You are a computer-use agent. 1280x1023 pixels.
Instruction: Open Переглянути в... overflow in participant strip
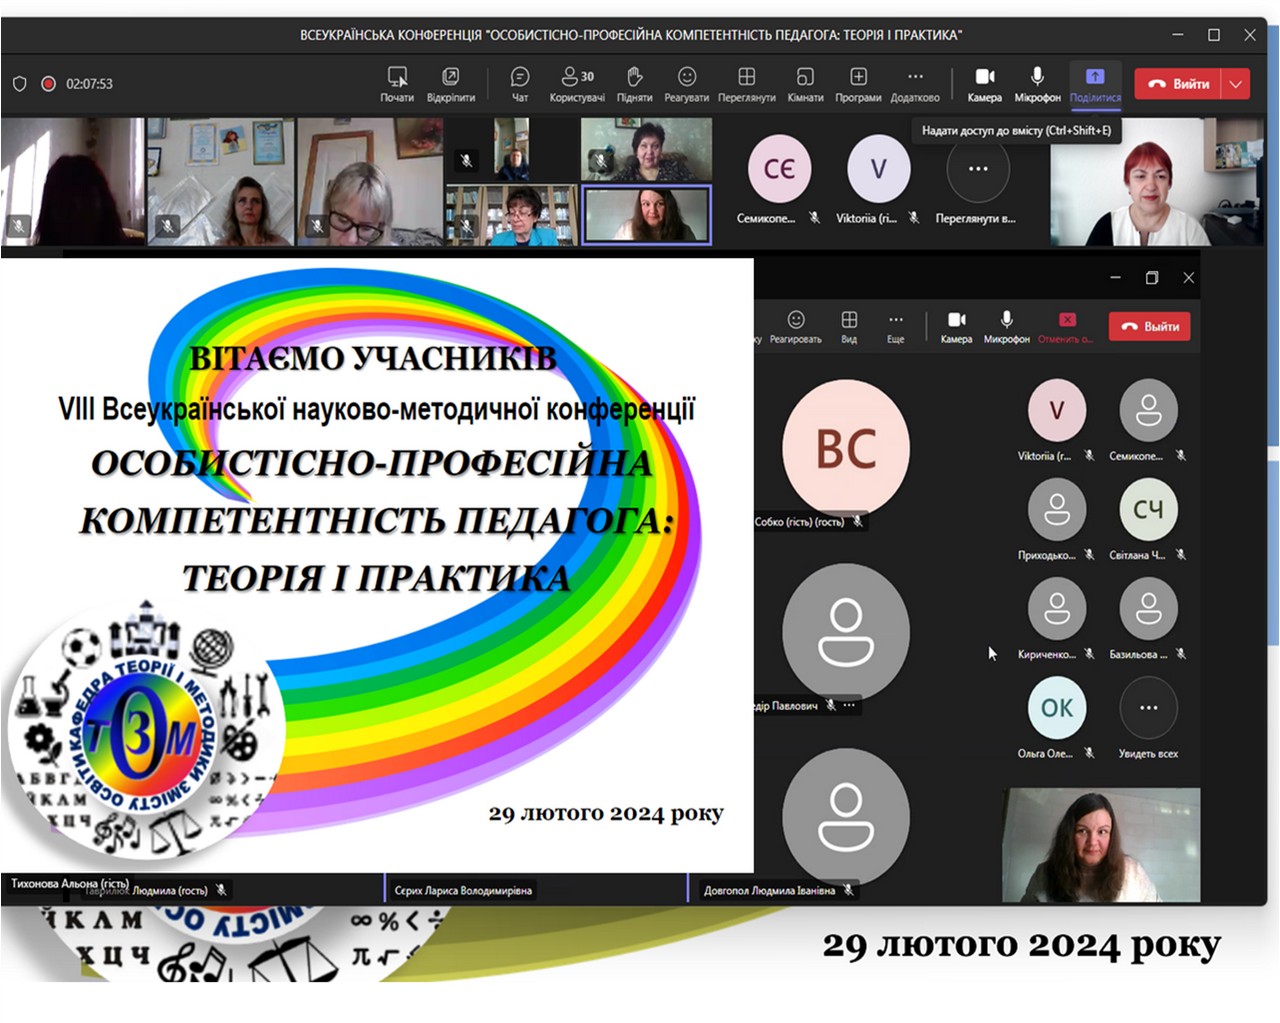[x=977, y=168]
